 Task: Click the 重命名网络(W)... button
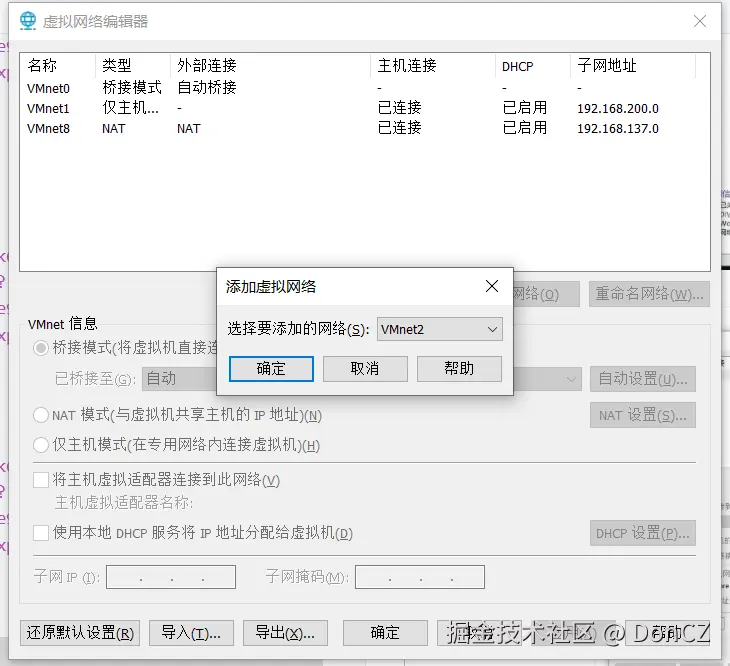pyautogui.click(x=649, y=294)
